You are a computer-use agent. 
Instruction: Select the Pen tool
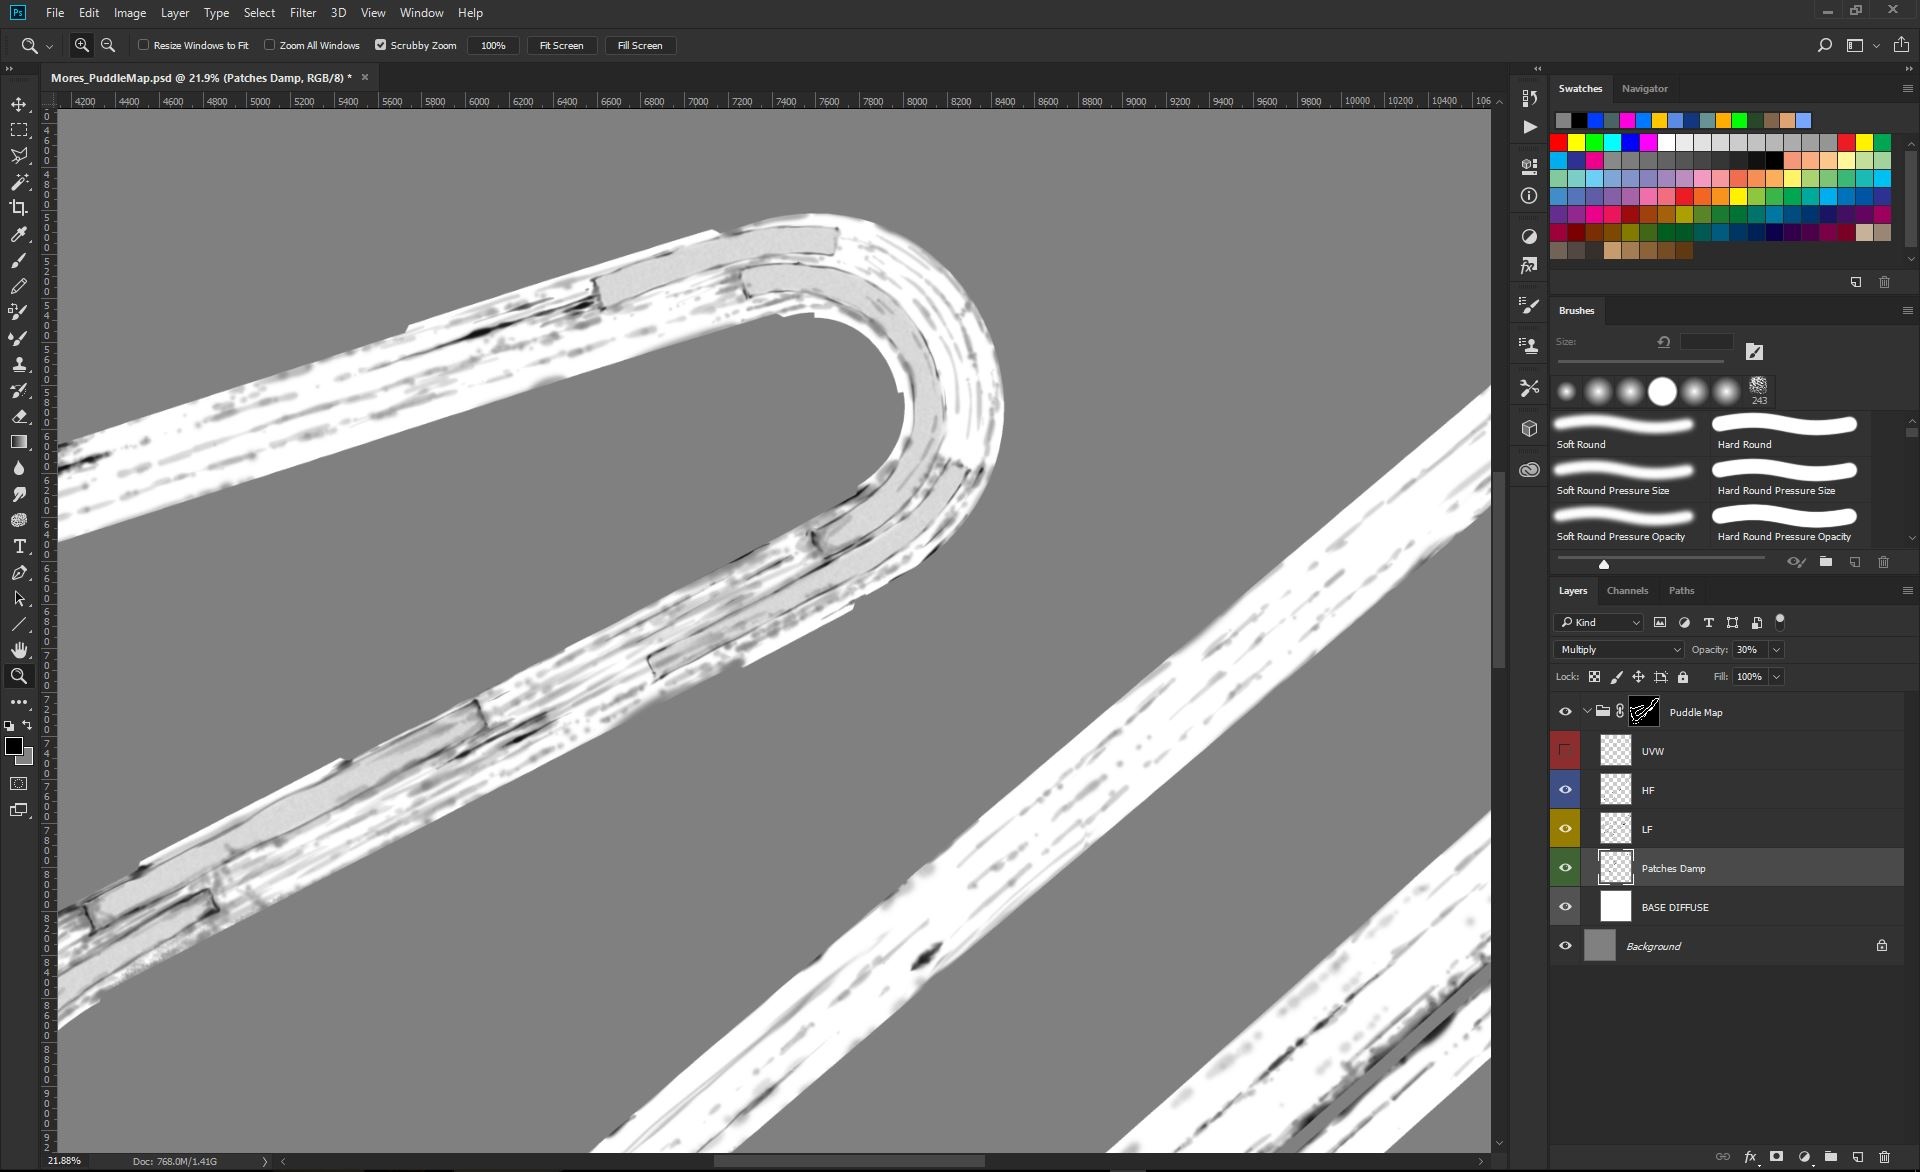coord(19,572)
